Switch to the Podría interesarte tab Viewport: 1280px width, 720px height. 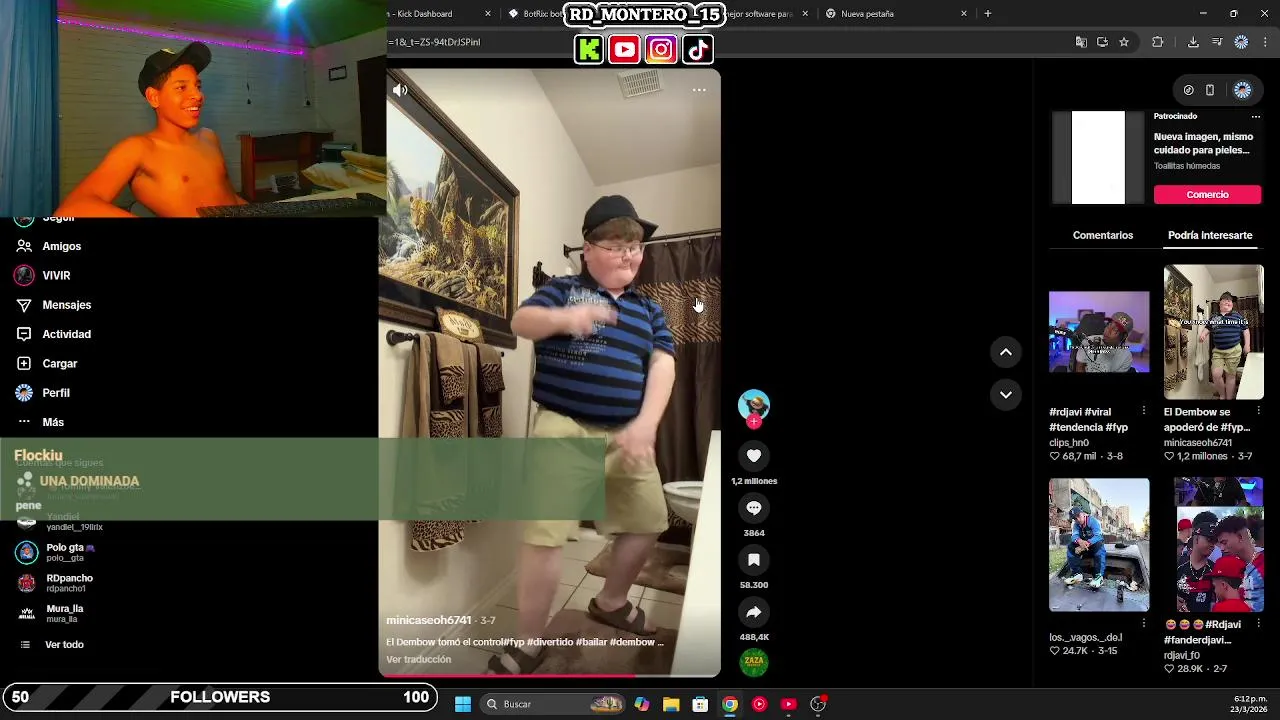(x=1210, y=235)
